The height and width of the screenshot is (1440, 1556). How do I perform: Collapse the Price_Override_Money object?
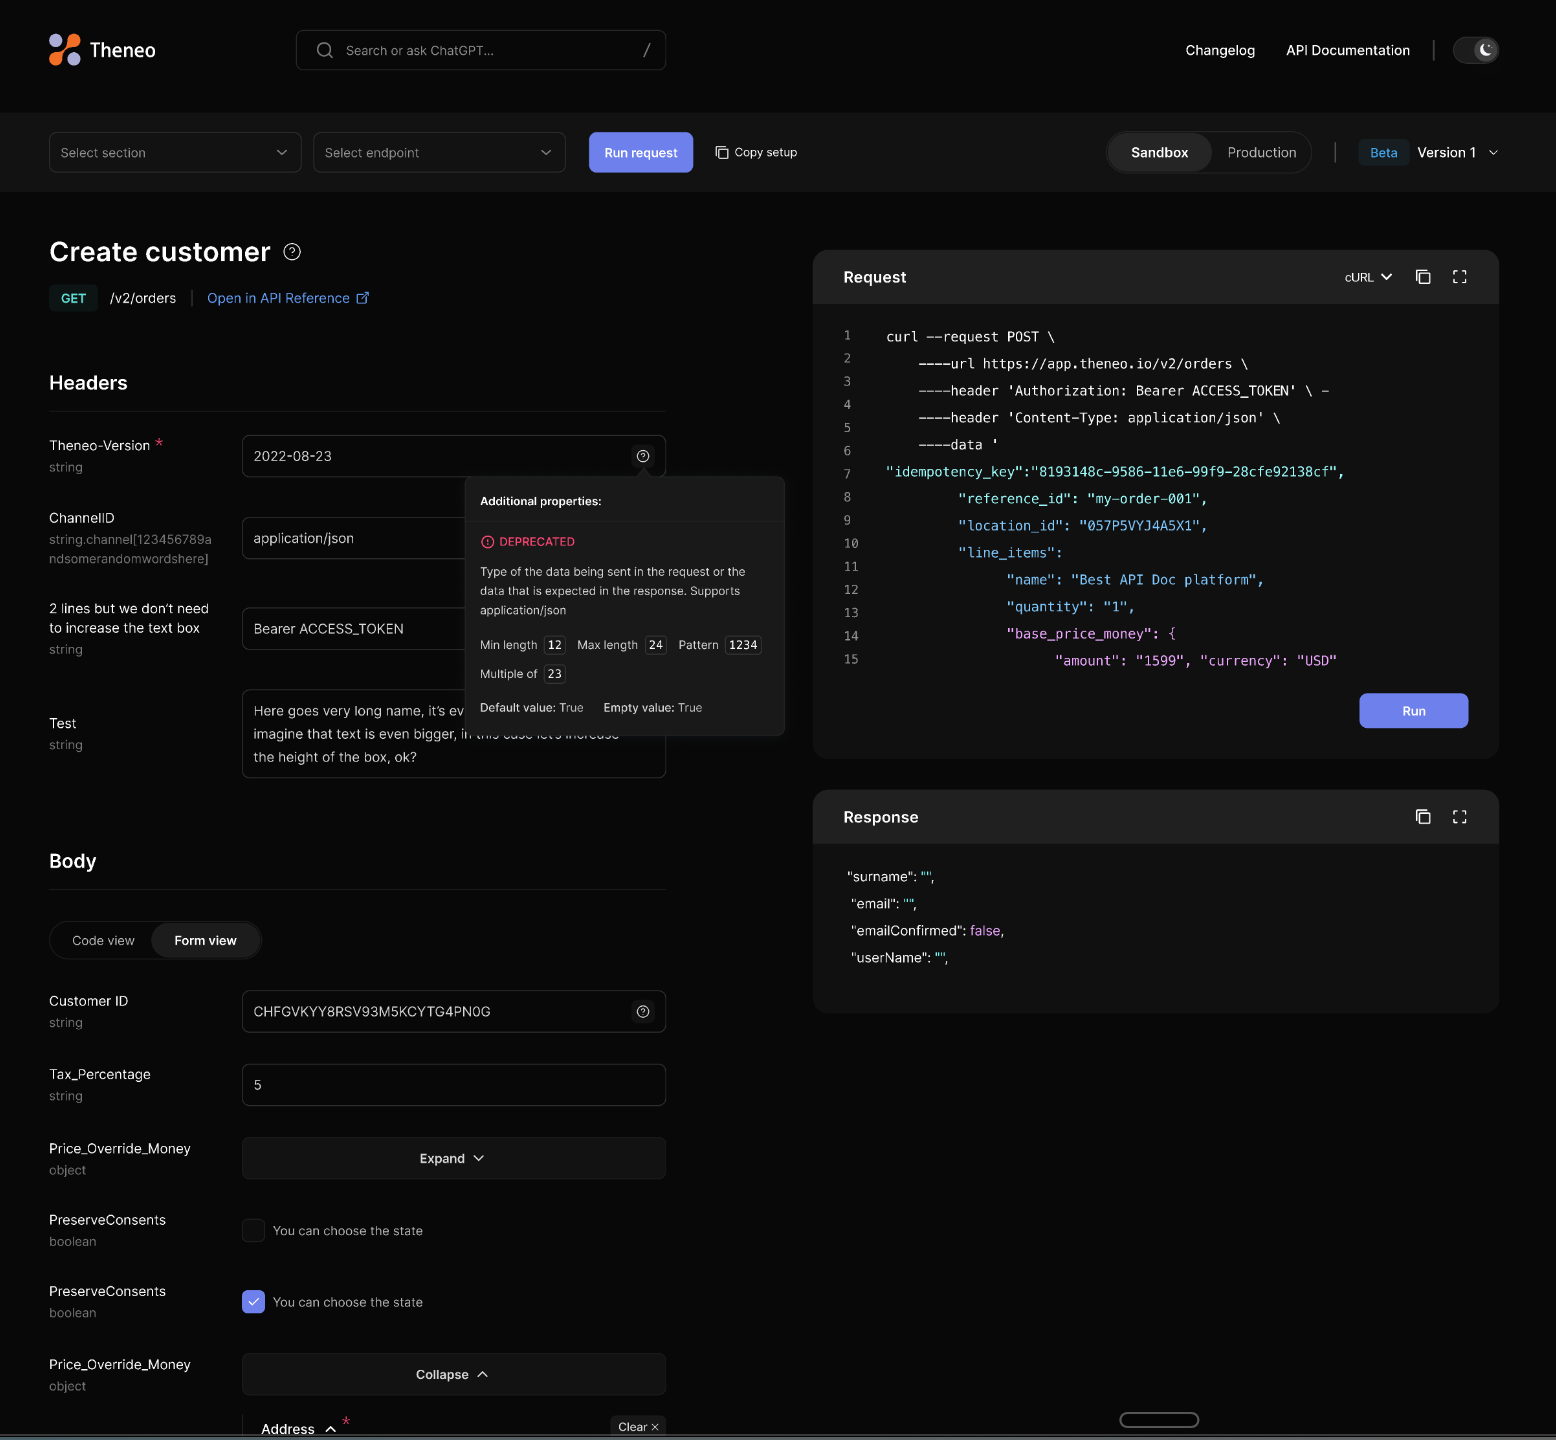pos(453,1374)
